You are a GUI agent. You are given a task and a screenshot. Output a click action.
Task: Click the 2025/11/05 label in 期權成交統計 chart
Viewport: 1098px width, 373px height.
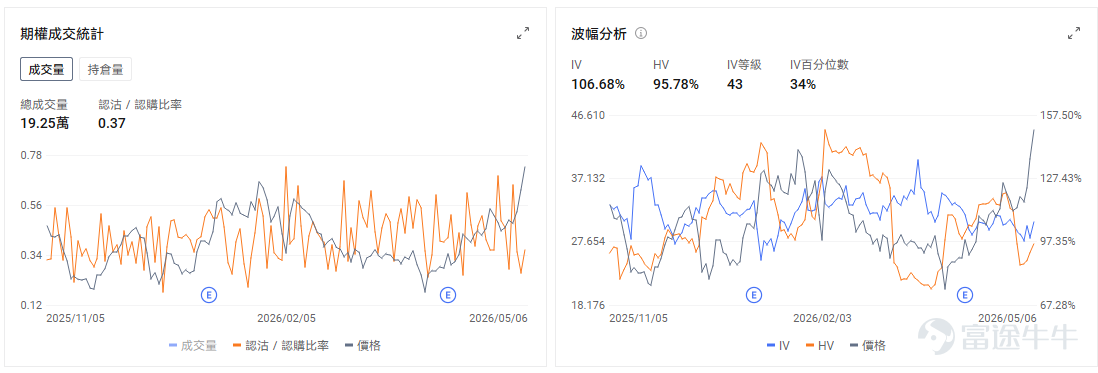pyautogui.click(x=76, y=317)
